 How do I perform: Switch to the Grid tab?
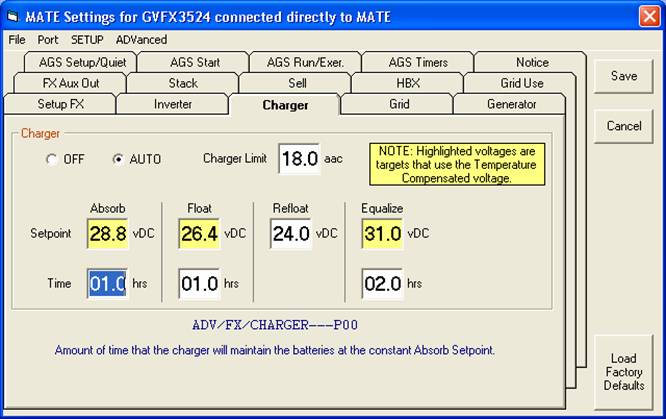tap(399, 104)
